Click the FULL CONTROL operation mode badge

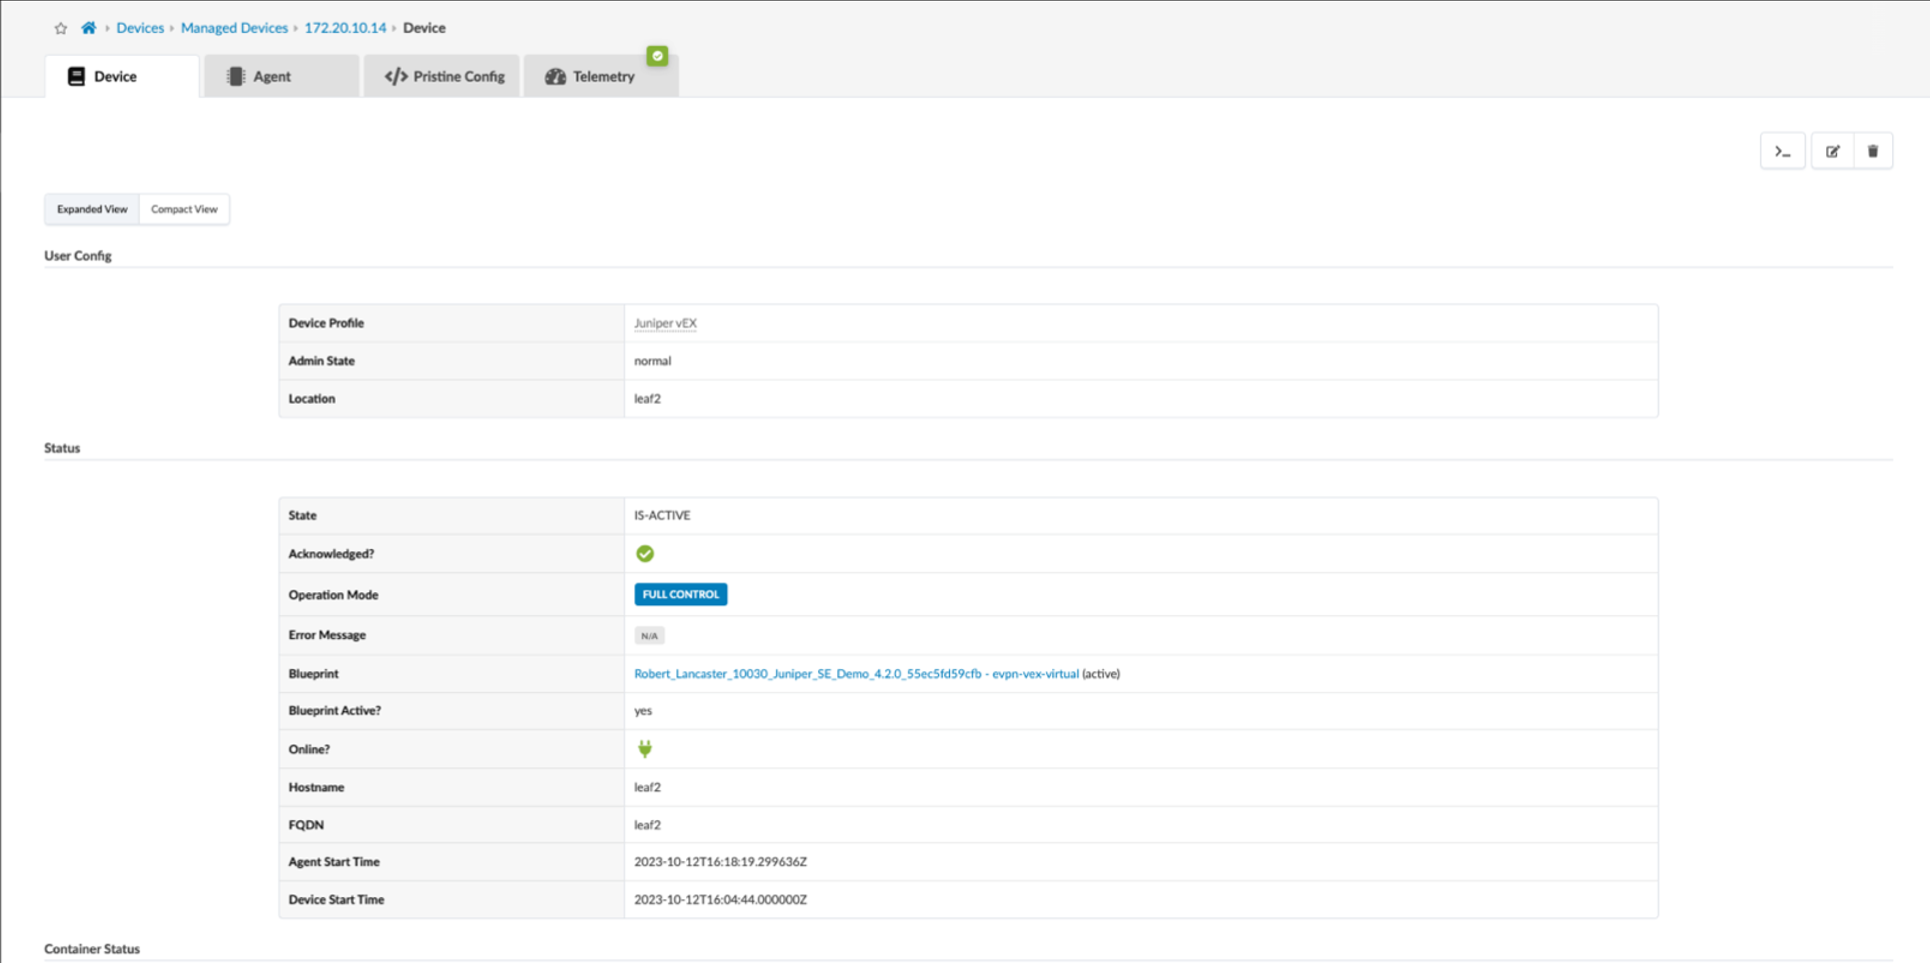pos(680,593)
